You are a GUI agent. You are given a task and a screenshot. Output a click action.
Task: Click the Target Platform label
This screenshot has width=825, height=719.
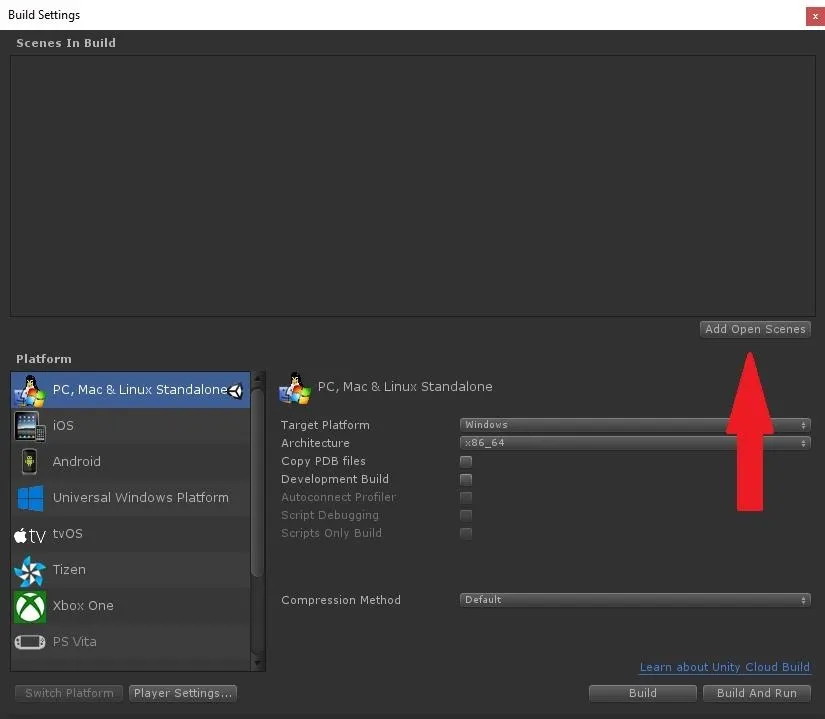325,425
